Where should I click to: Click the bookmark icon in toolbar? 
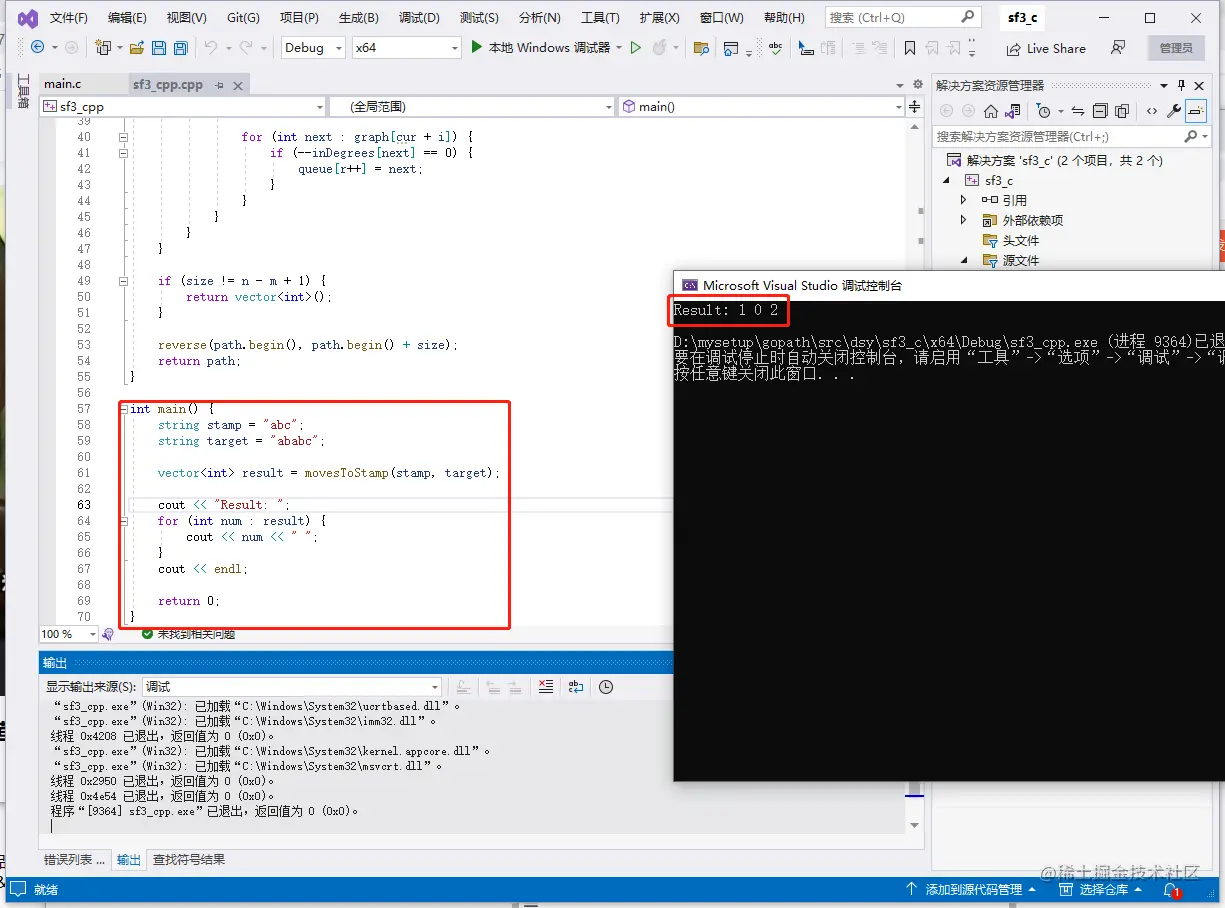(909, 48)
